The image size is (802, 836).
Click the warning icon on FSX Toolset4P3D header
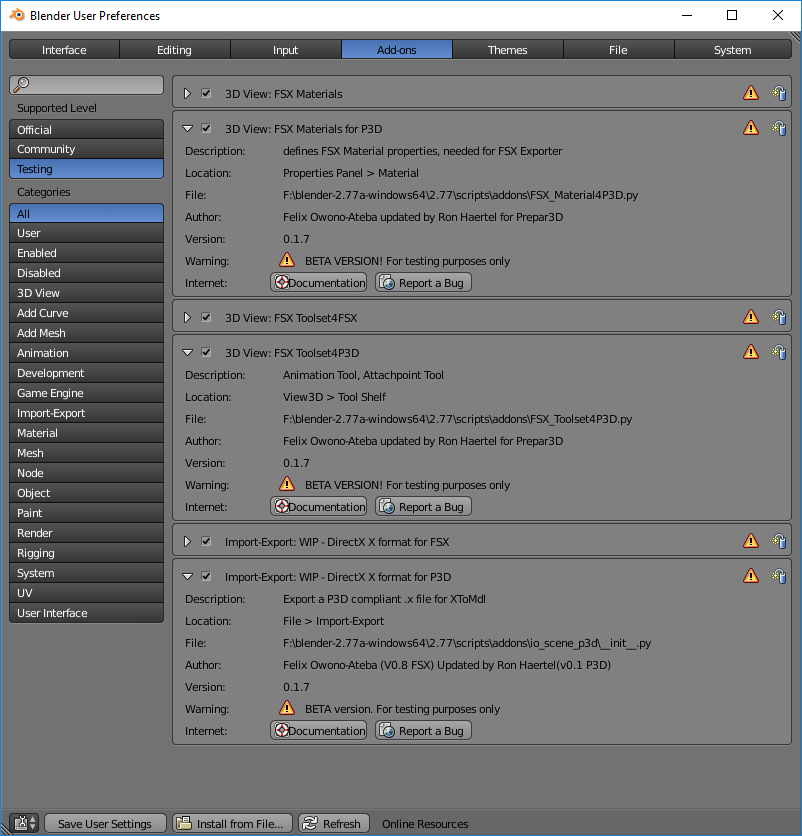click(x=751, y=352)
